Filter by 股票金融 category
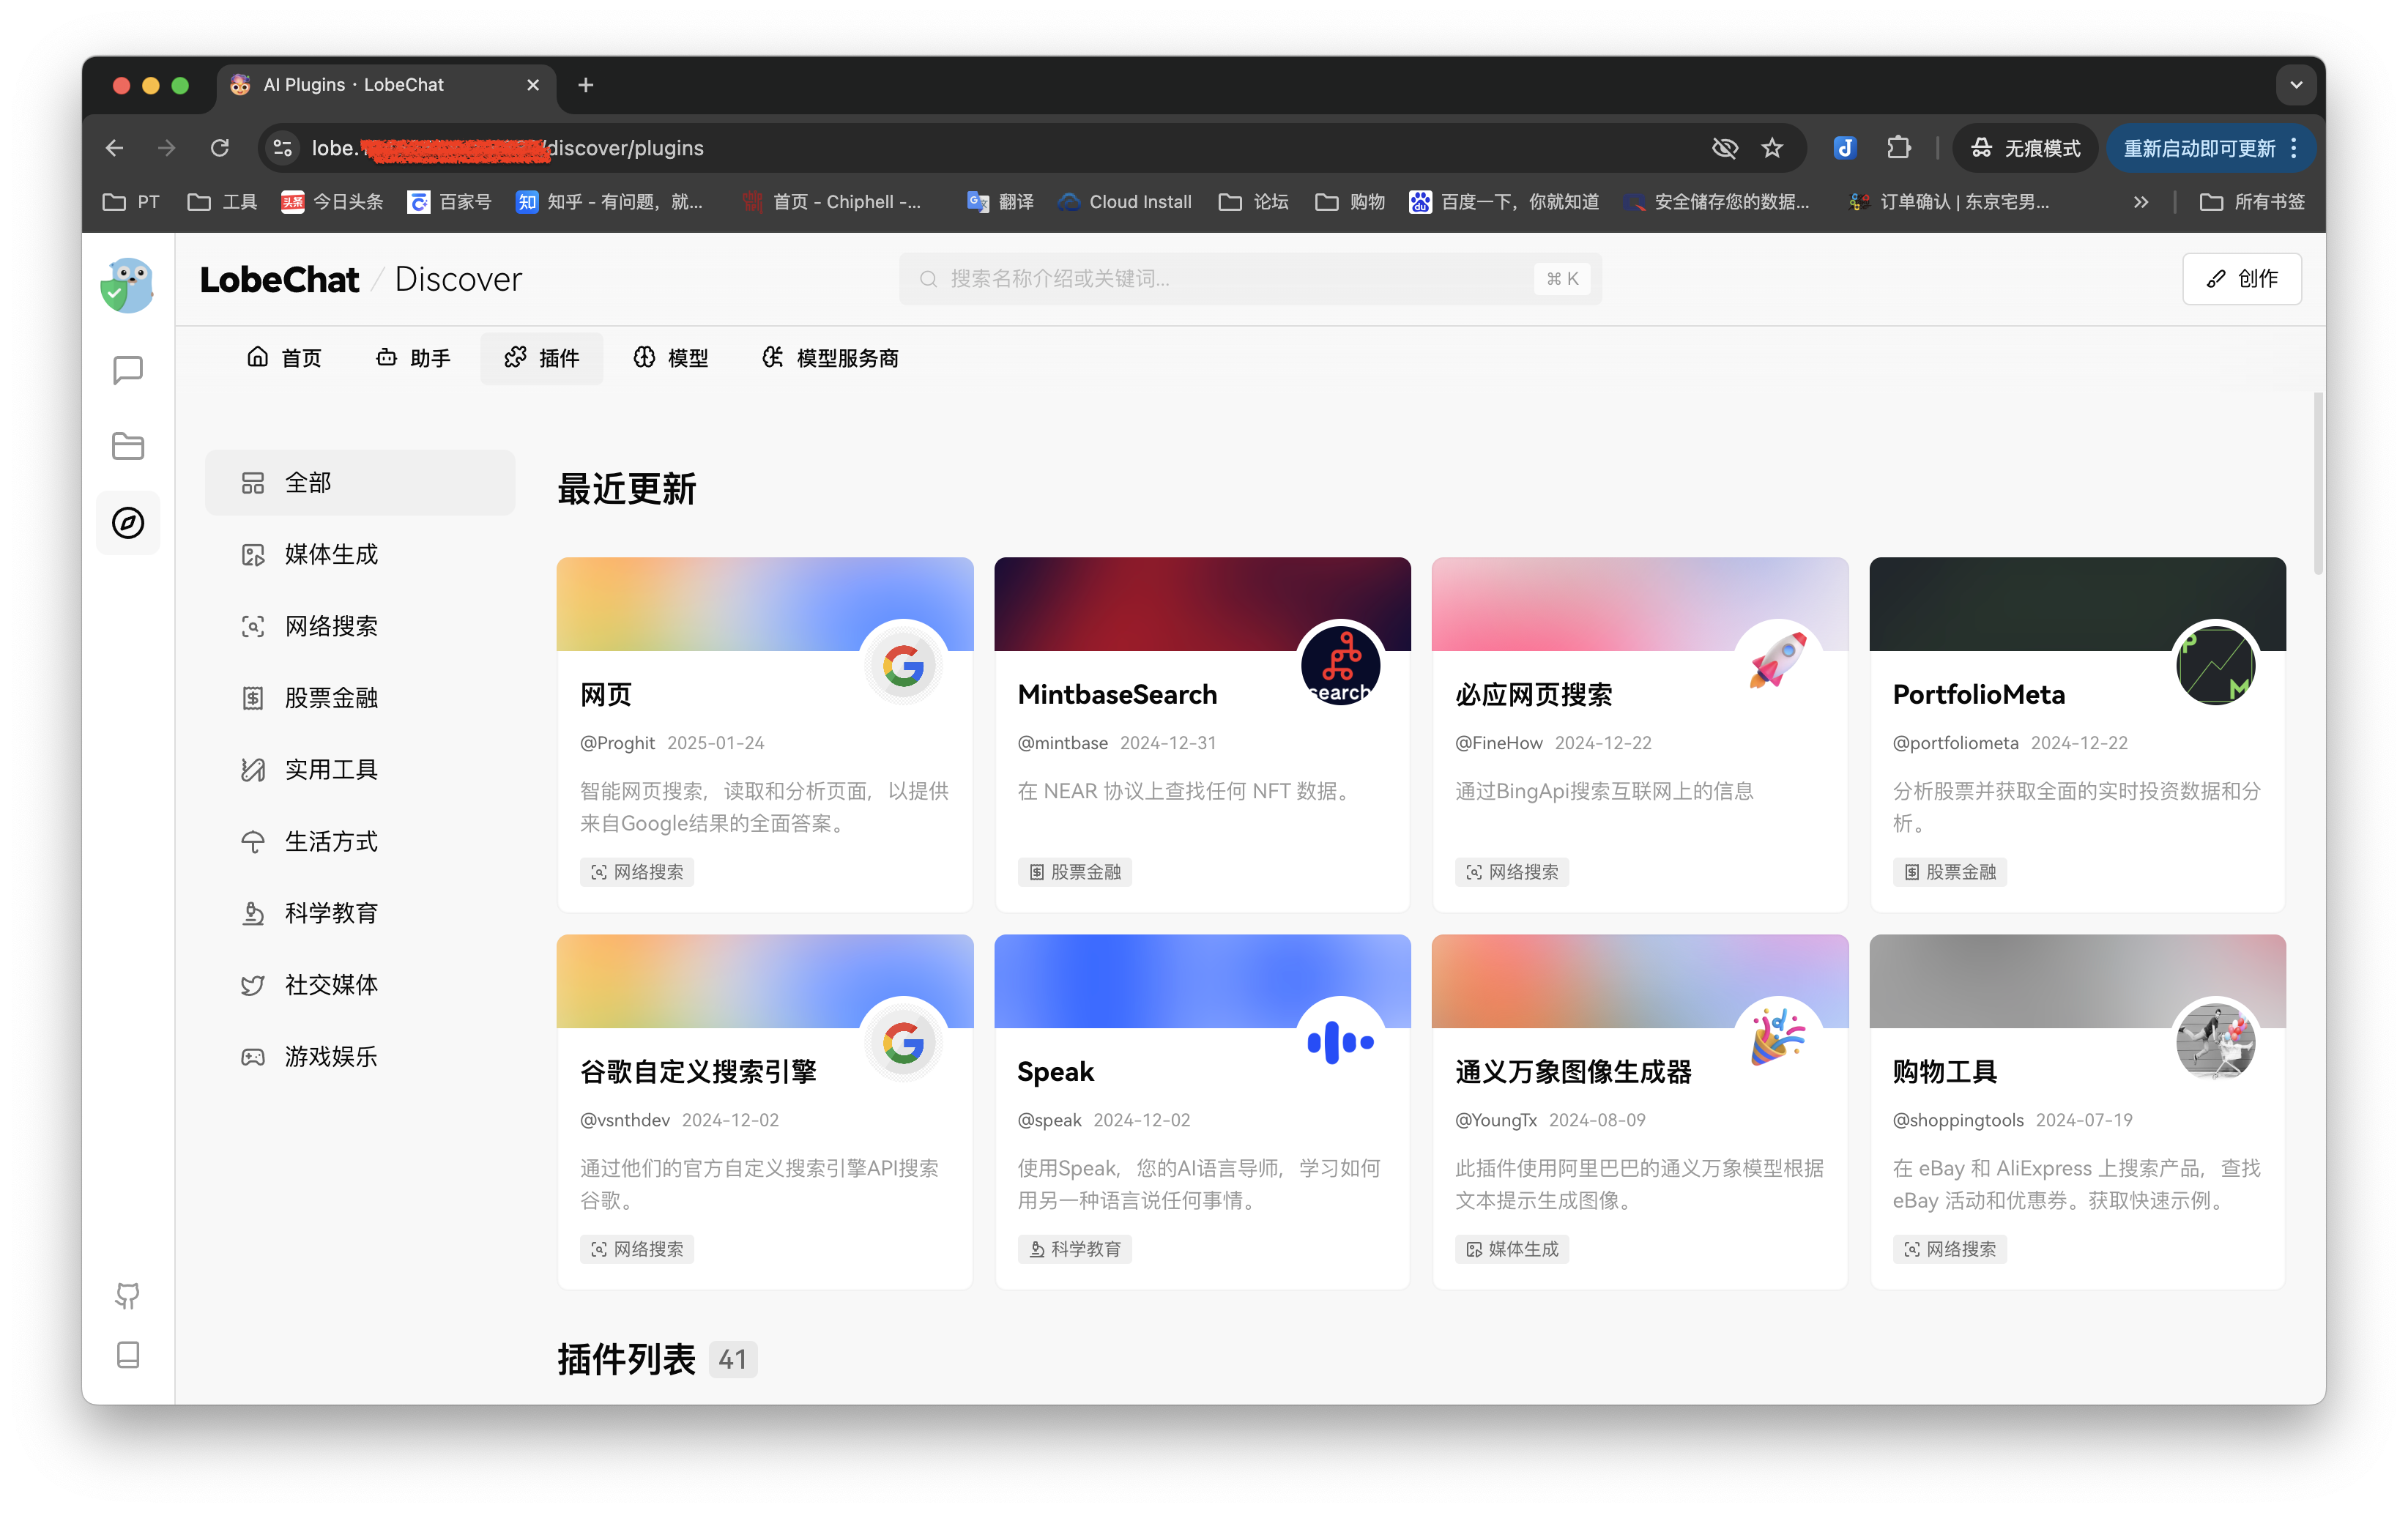Screen dimensions: 2408x1513 coord(360,698)
